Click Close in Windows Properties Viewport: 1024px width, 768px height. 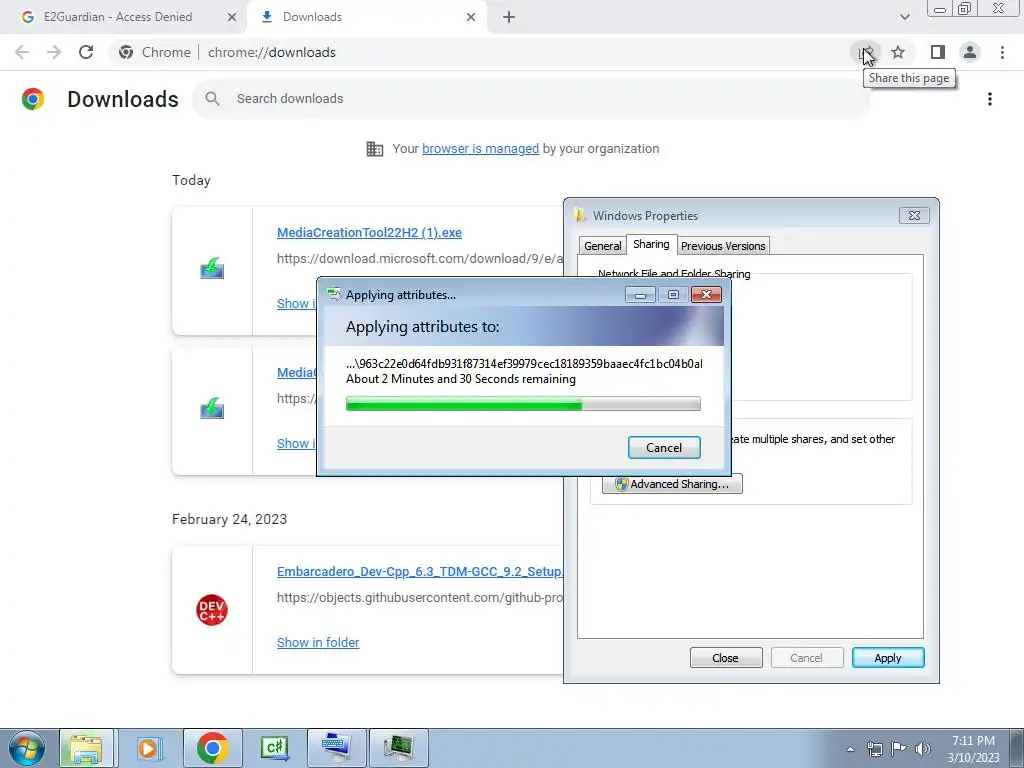click(x=726, y=658)
